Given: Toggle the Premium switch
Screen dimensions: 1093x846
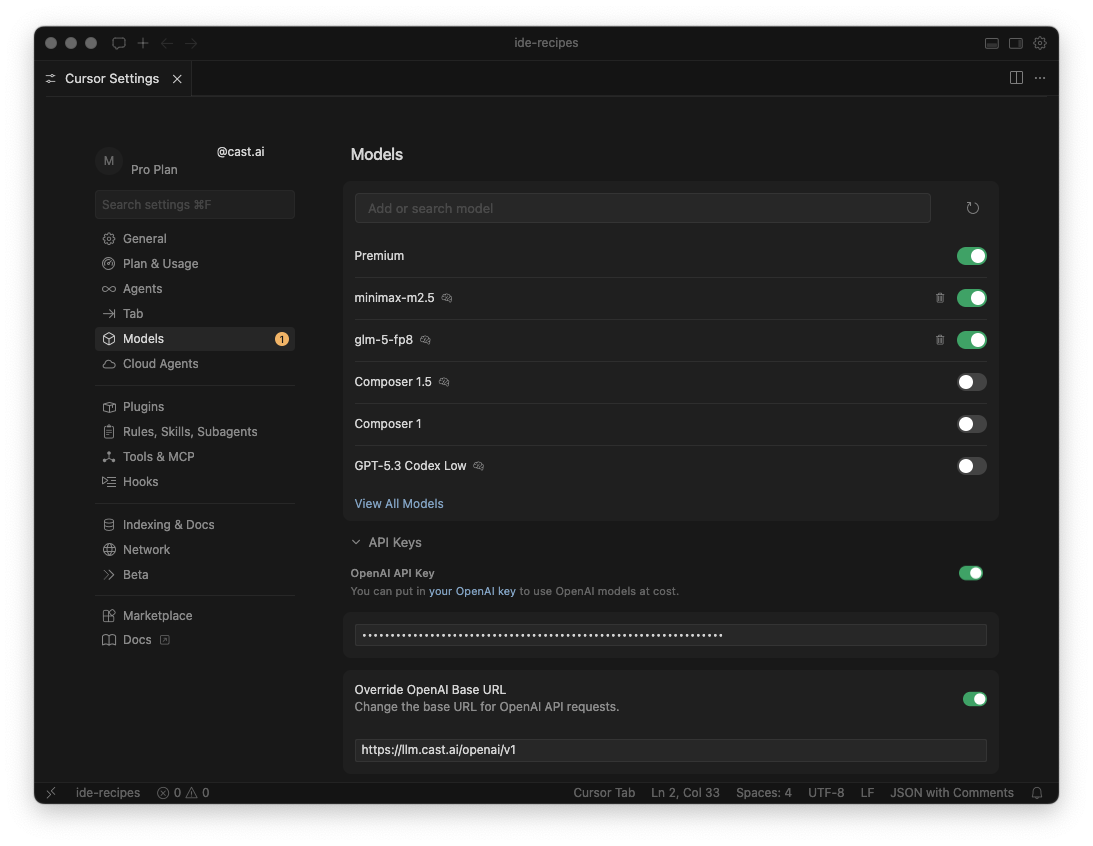Looking at the screenshot, I should (972, 256).
